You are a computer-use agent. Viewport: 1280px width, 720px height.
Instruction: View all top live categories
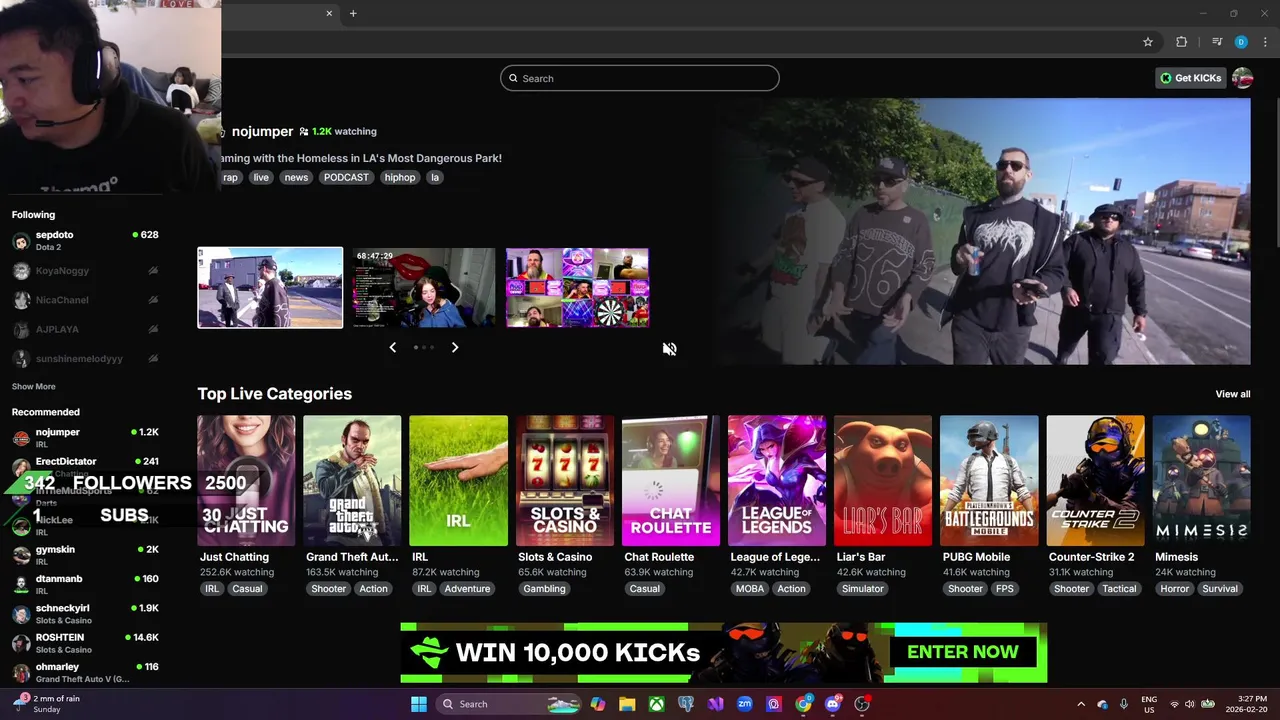1232,394
